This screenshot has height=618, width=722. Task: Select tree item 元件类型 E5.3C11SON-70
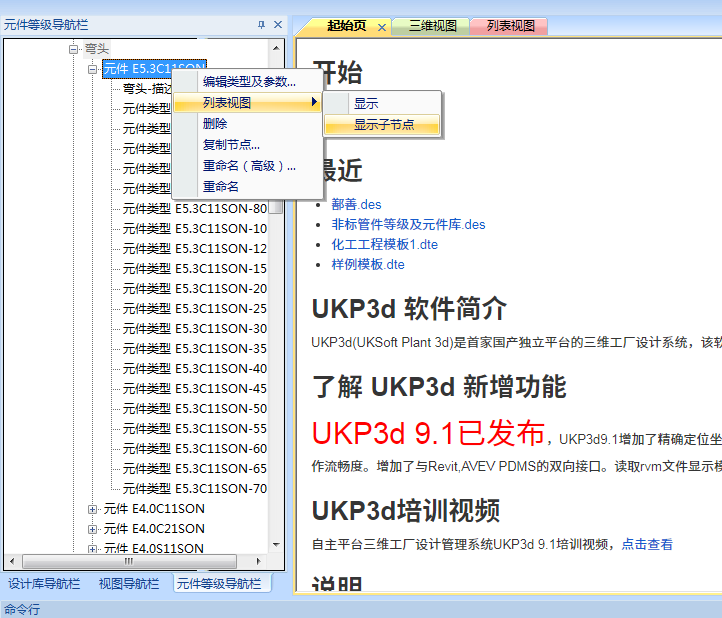tap(195, 489)
